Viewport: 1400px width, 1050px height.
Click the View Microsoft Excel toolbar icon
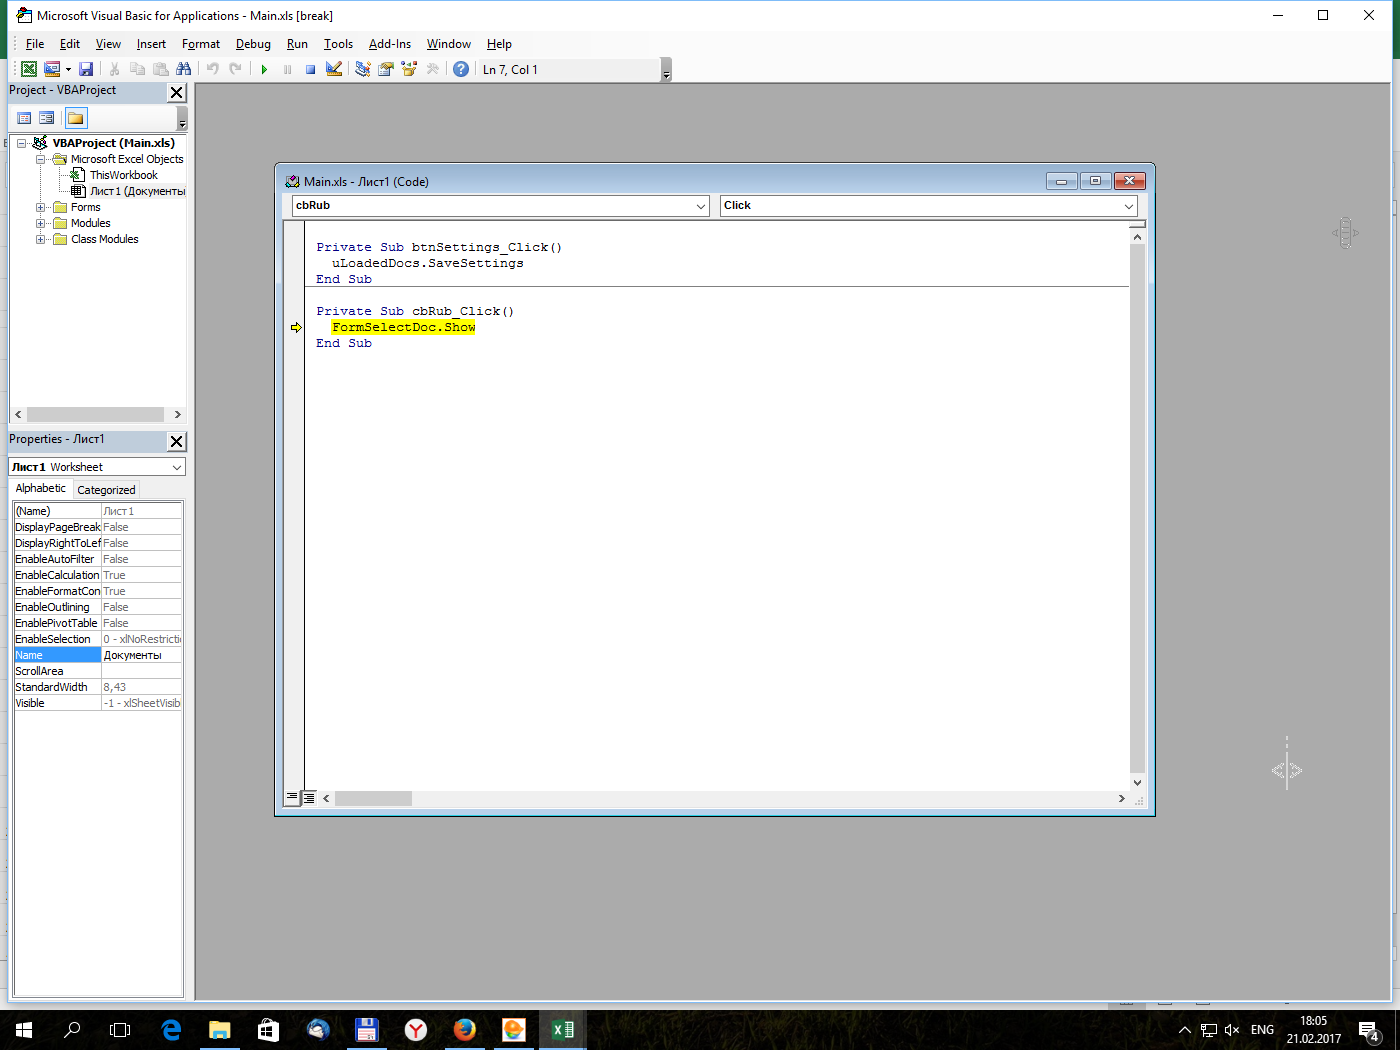[29, 69]
